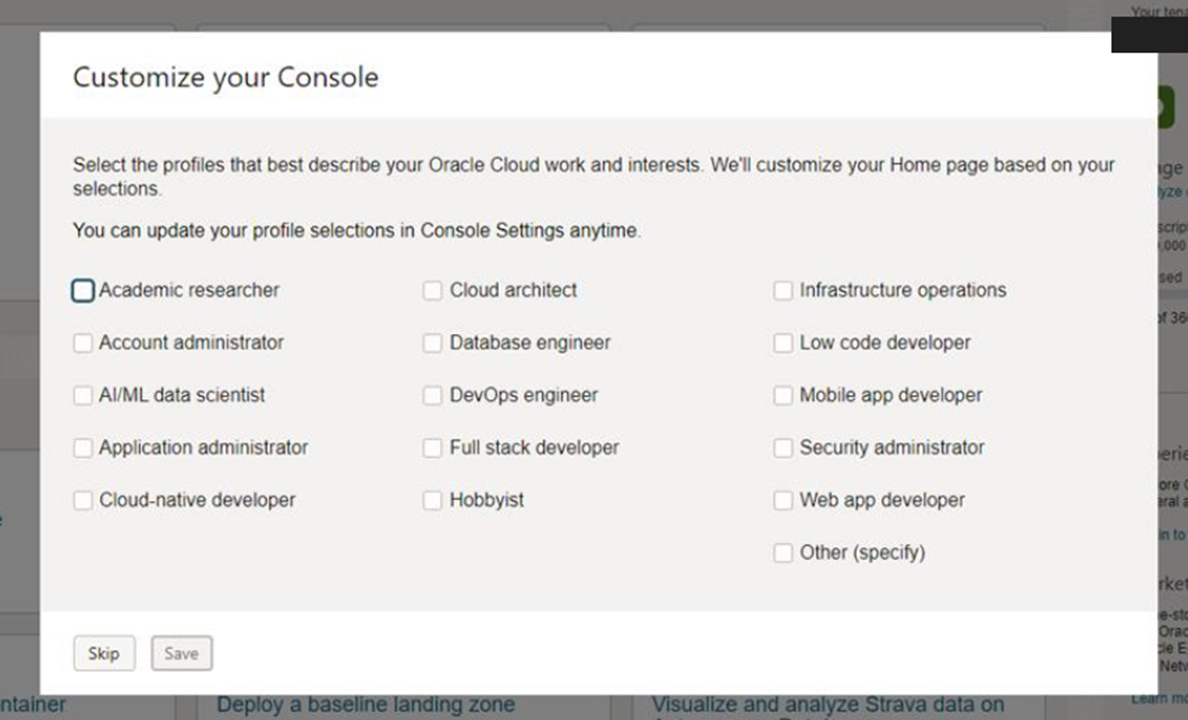1188x720 pixels.
Task: Select the Database engineer checkbox
Action: tap(433, 343)
